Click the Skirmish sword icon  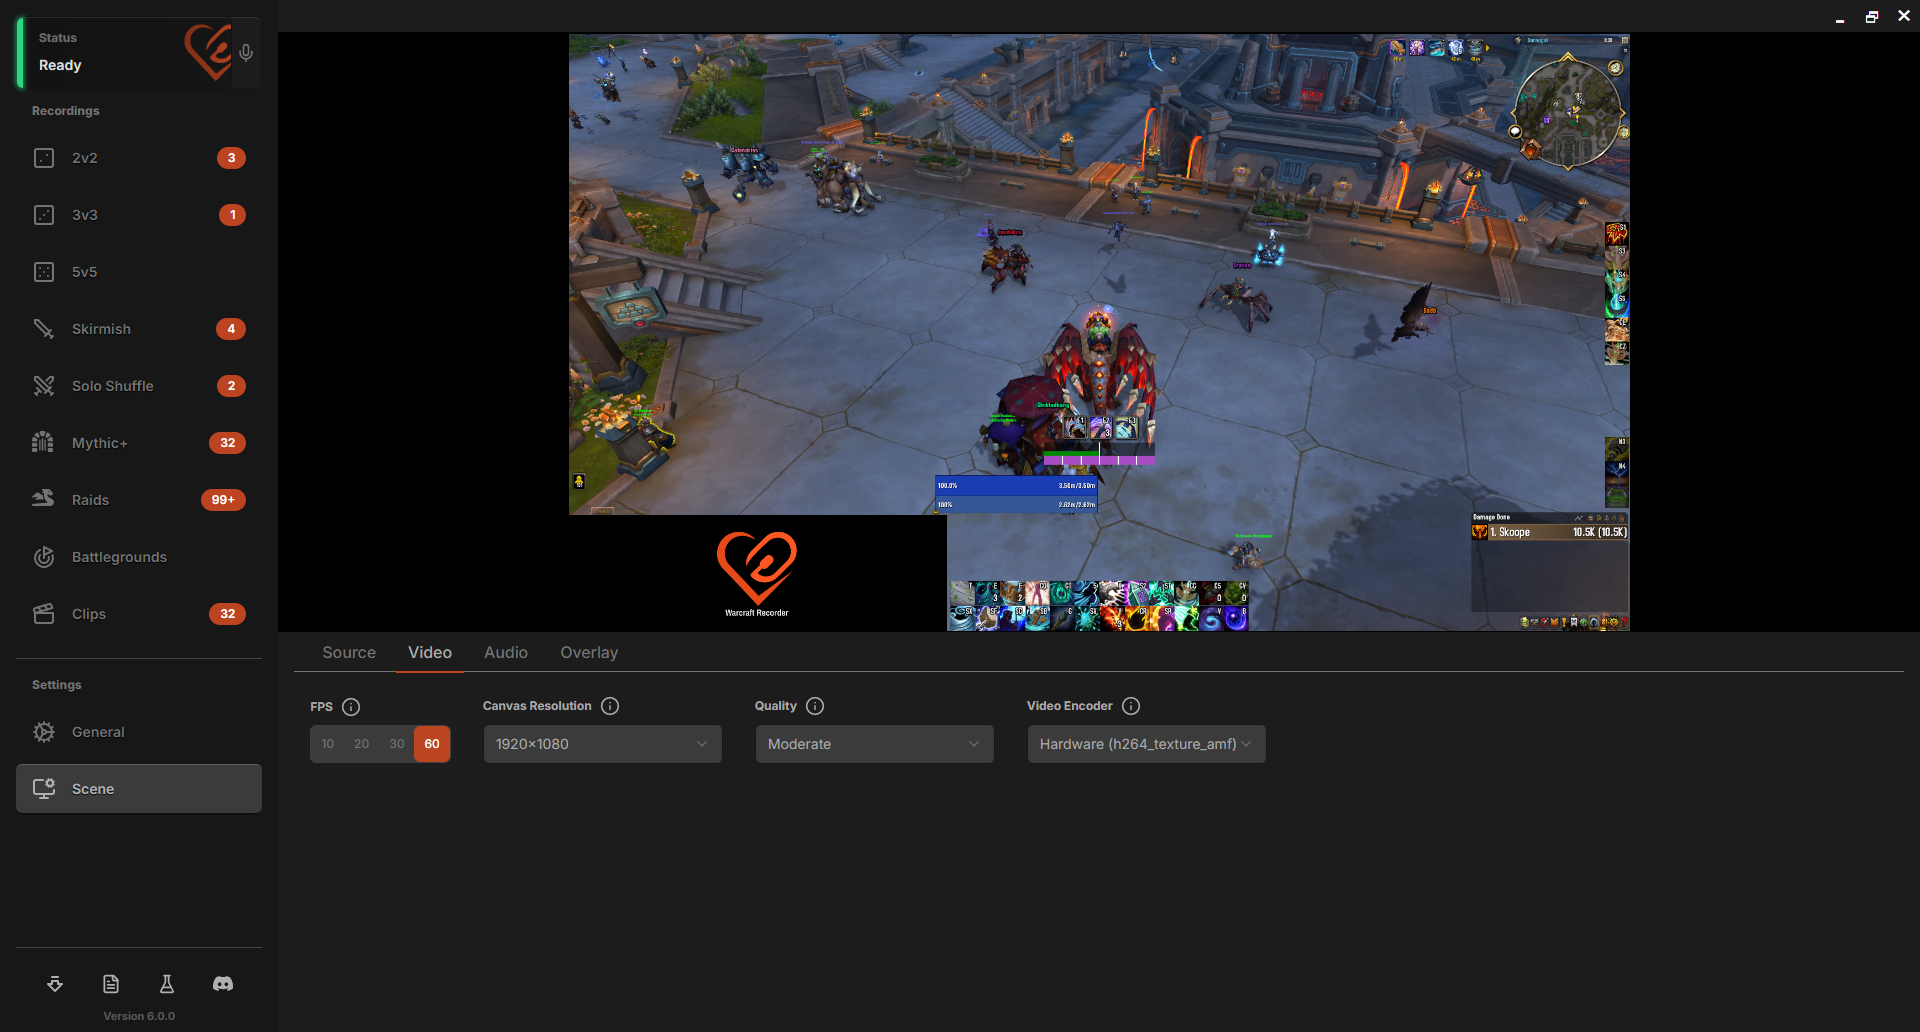click(x=44, y=329)
